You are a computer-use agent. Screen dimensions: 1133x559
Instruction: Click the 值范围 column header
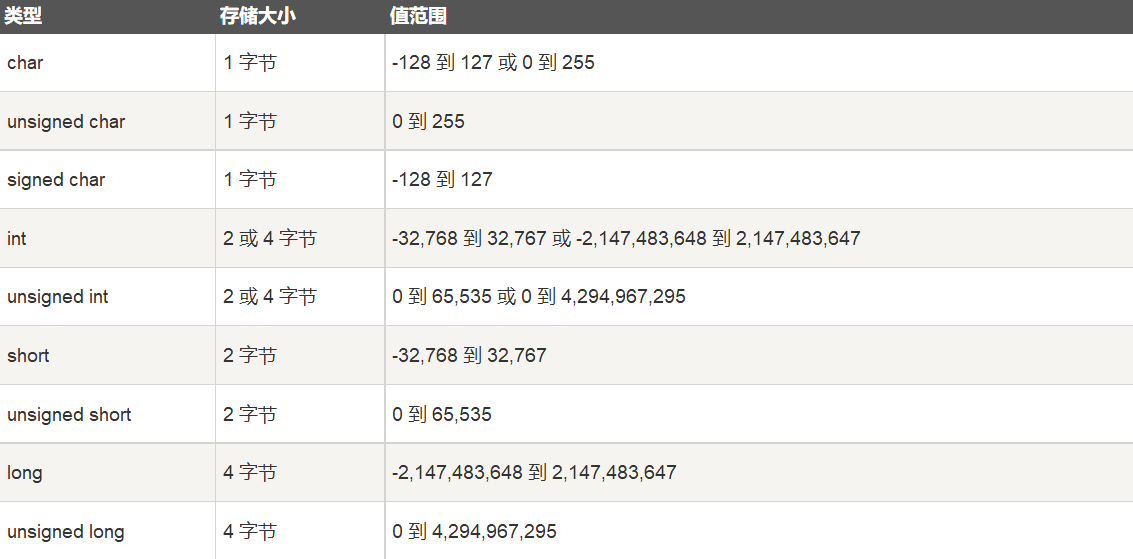(418, 17)
